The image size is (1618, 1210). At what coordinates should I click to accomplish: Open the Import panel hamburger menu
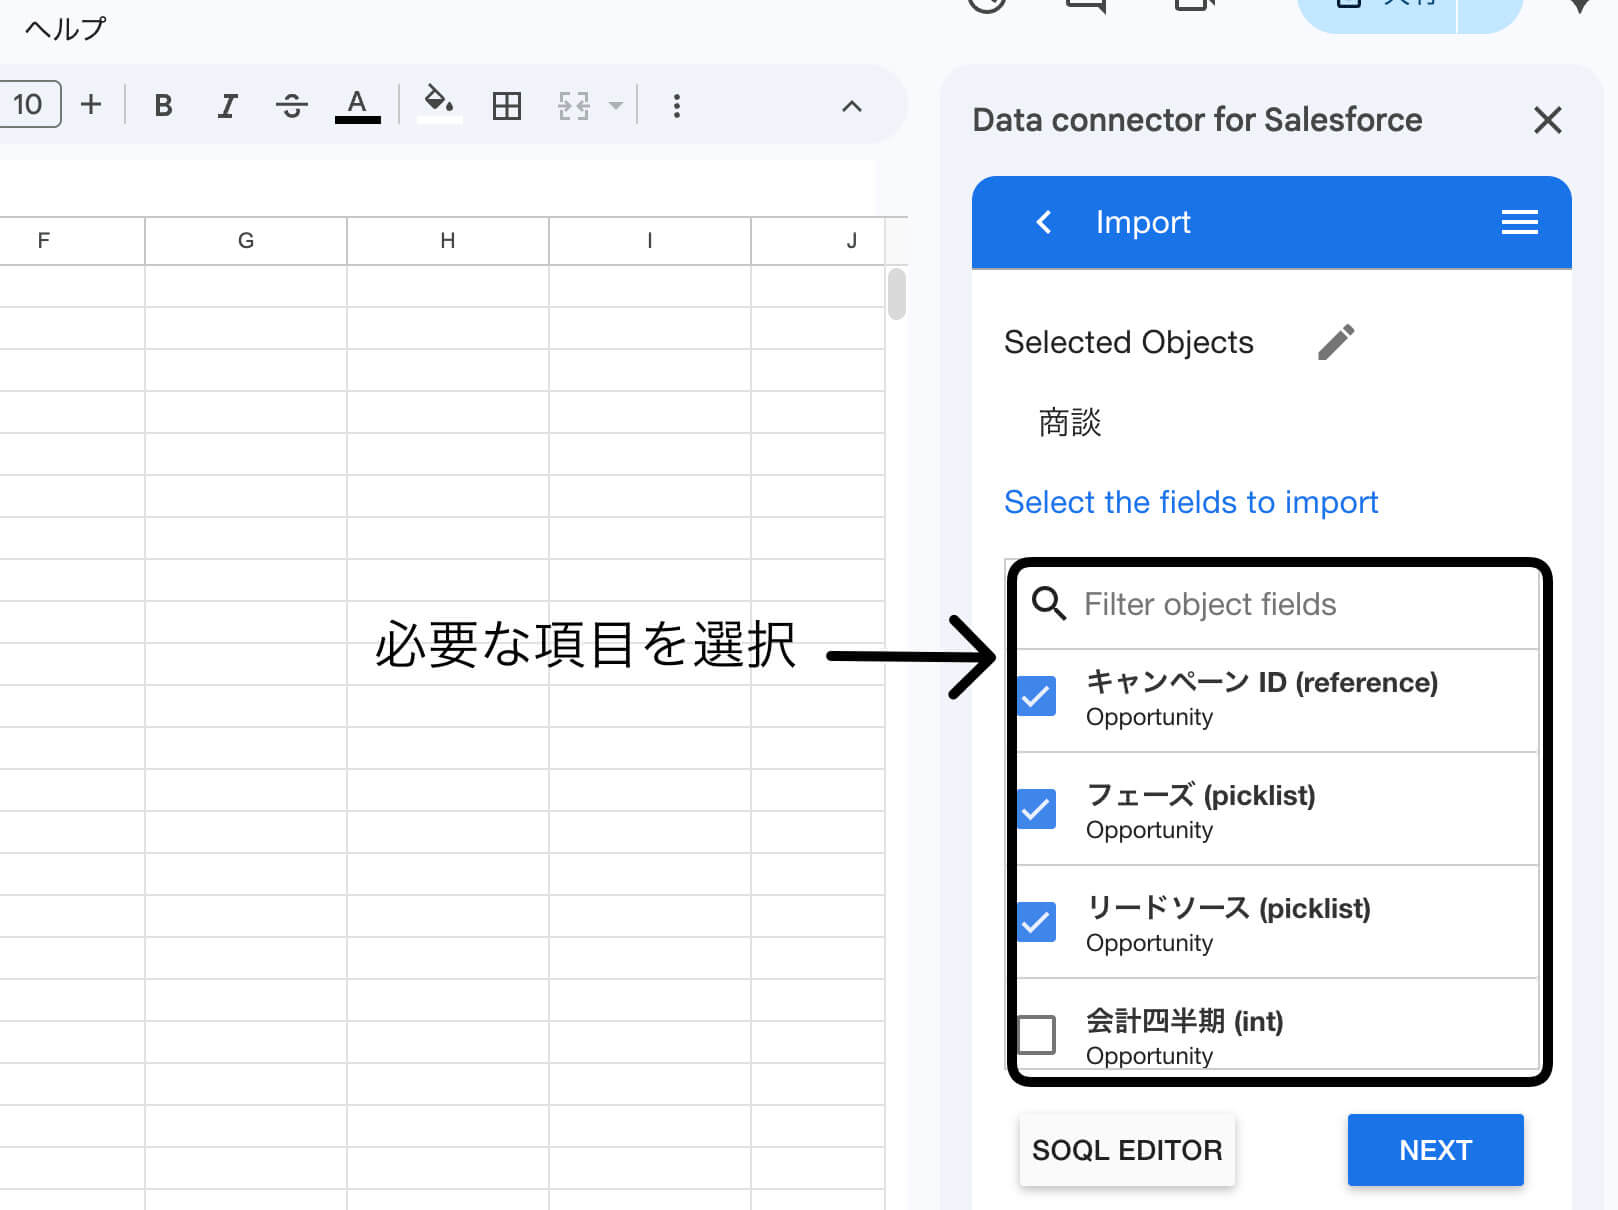tap(1520, 222)
